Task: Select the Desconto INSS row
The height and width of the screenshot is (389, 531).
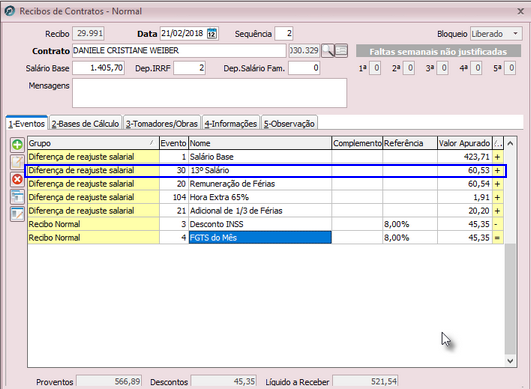Action: 265,224
